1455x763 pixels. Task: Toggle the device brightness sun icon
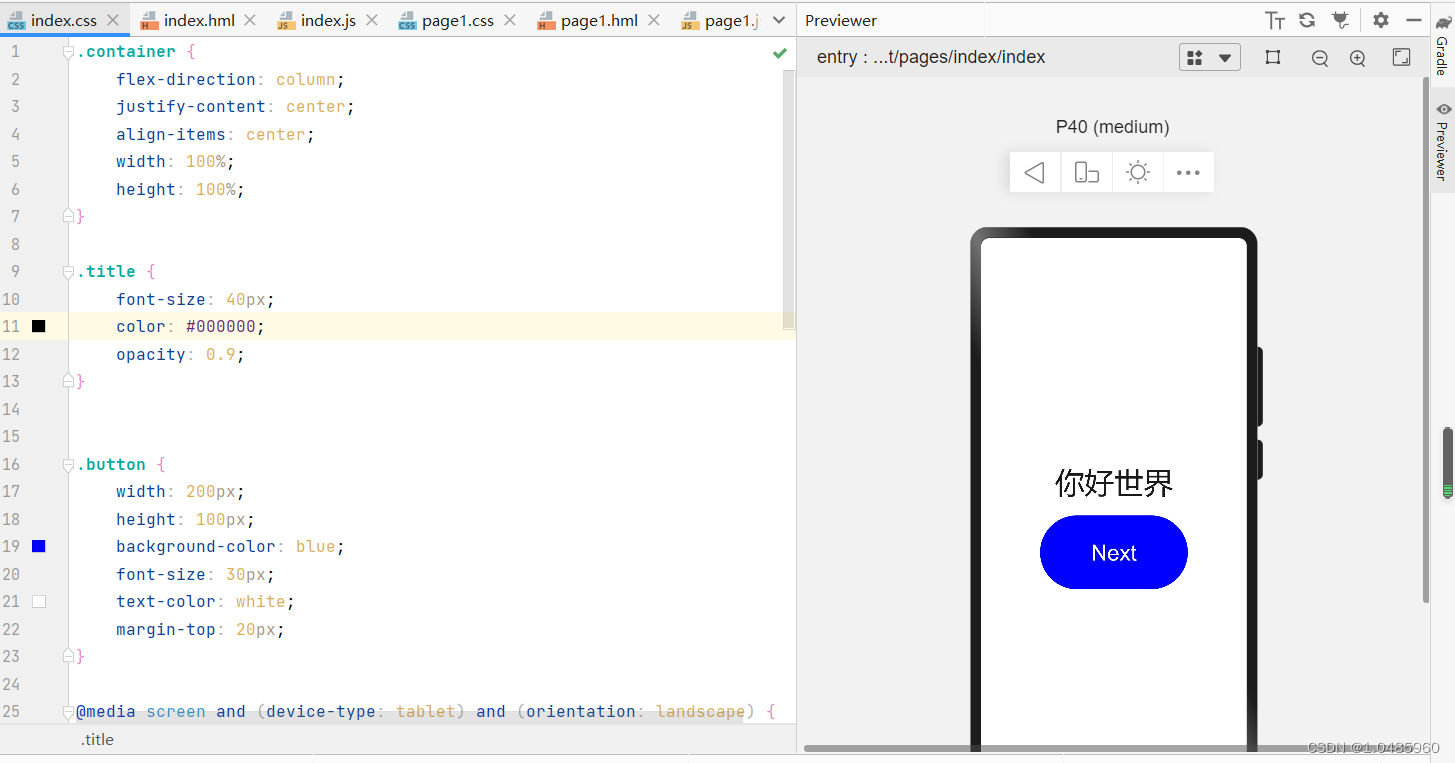[x=1138, y=173]
